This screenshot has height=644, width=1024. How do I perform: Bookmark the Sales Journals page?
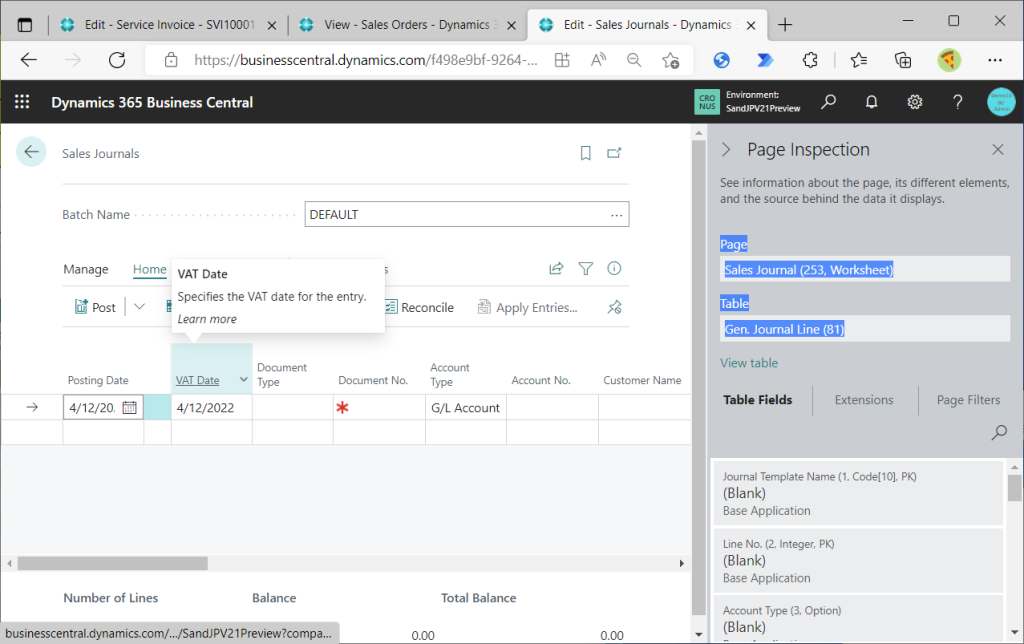(586, 153)
